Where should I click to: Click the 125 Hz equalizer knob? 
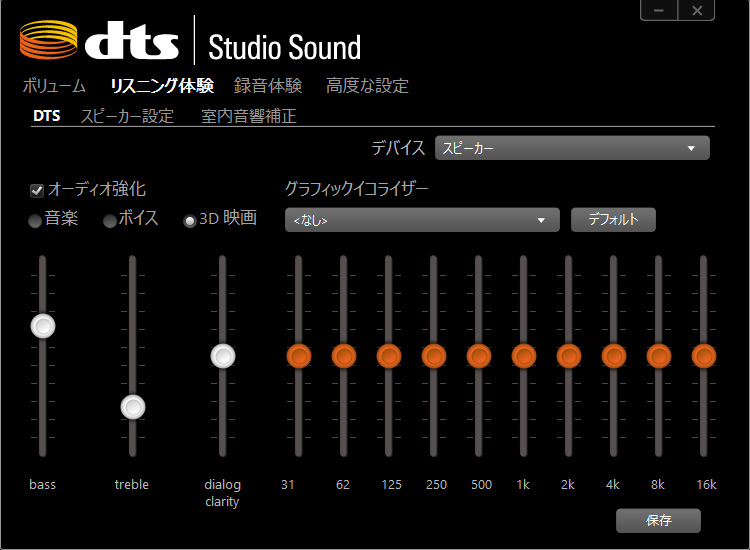point(389,356)
